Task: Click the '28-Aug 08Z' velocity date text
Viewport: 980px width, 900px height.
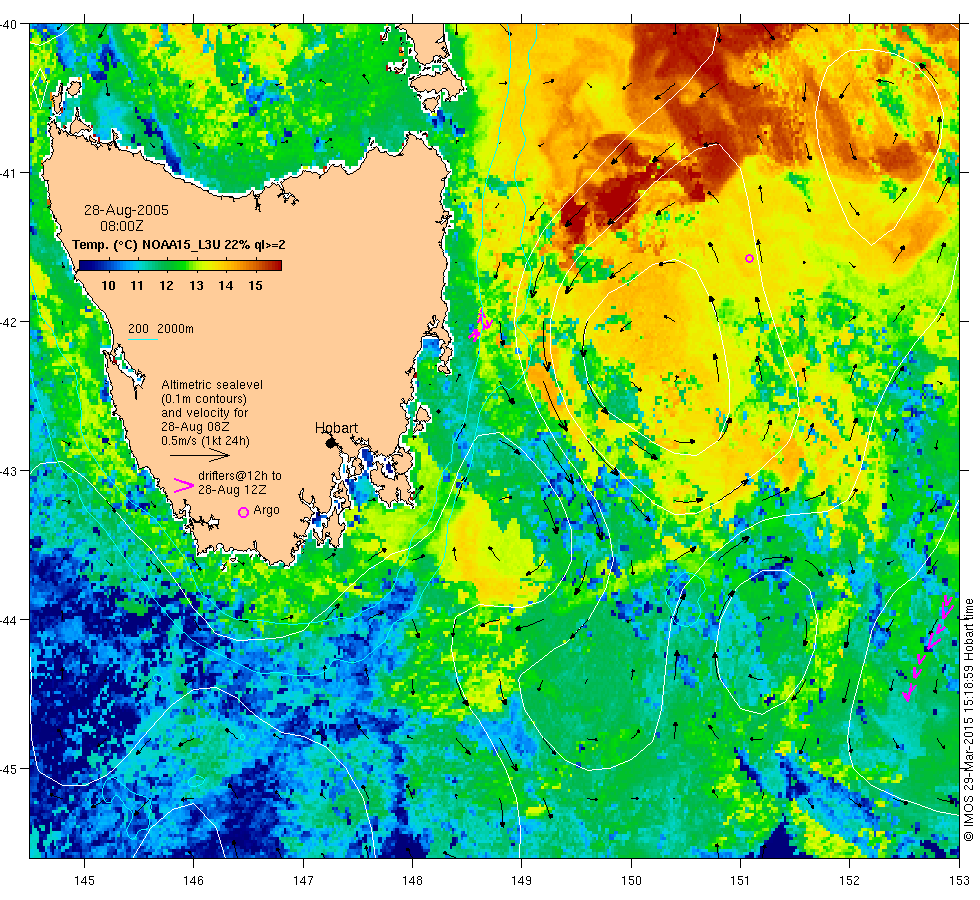Action: 196,427
